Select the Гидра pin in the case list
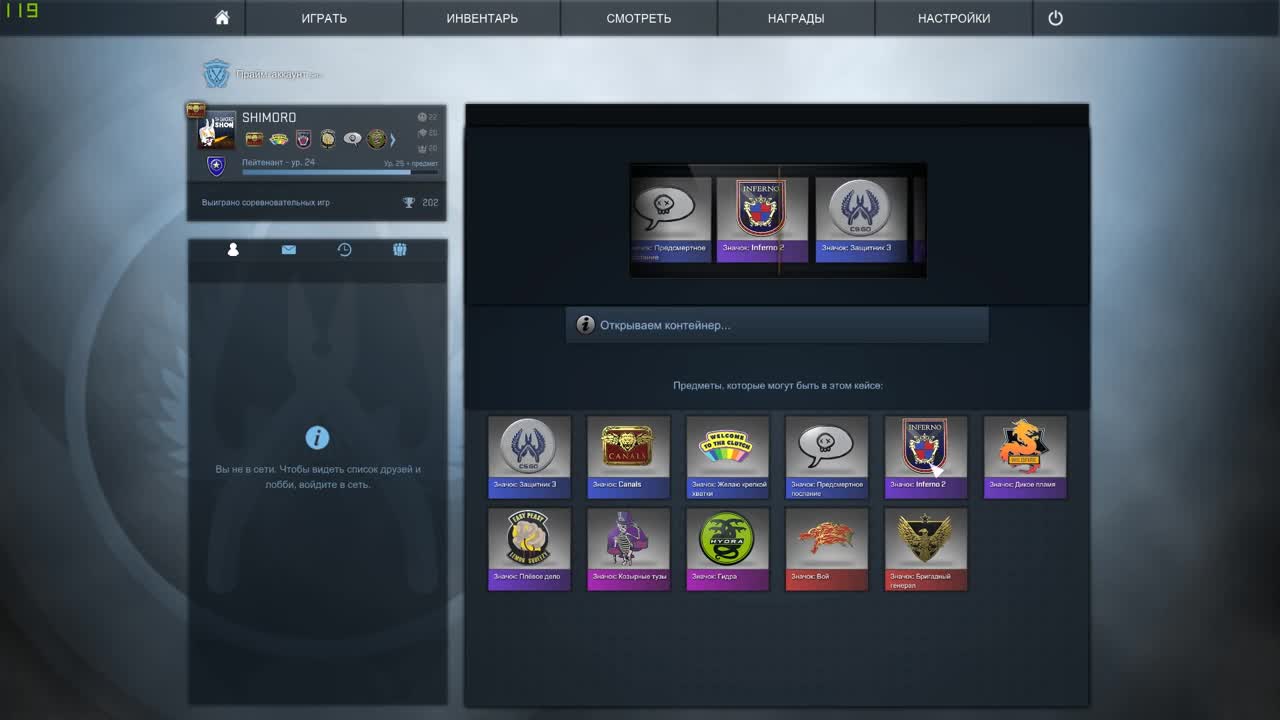This screenshot has width=1280, height=720. click(727, 549)
